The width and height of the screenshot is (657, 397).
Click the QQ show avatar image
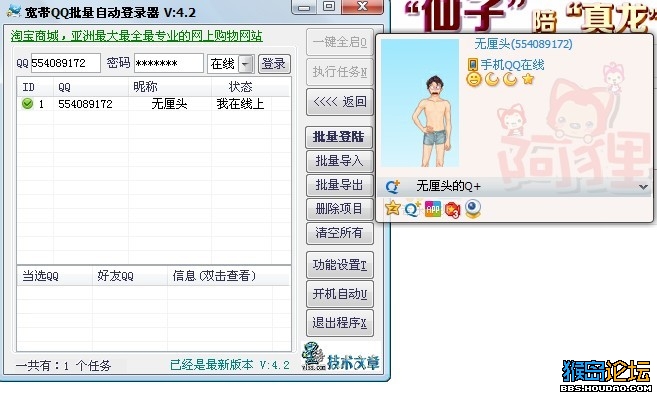420,103
